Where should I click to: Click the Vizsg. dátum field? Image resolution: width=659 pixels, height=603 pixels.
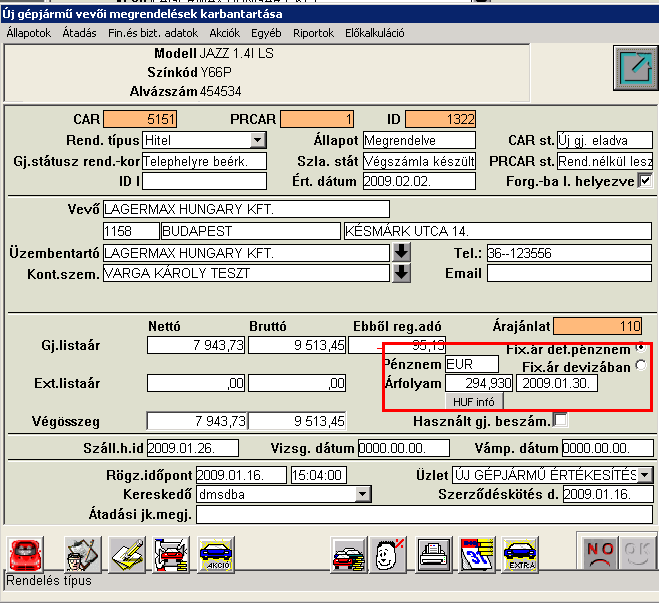point(404,448)
